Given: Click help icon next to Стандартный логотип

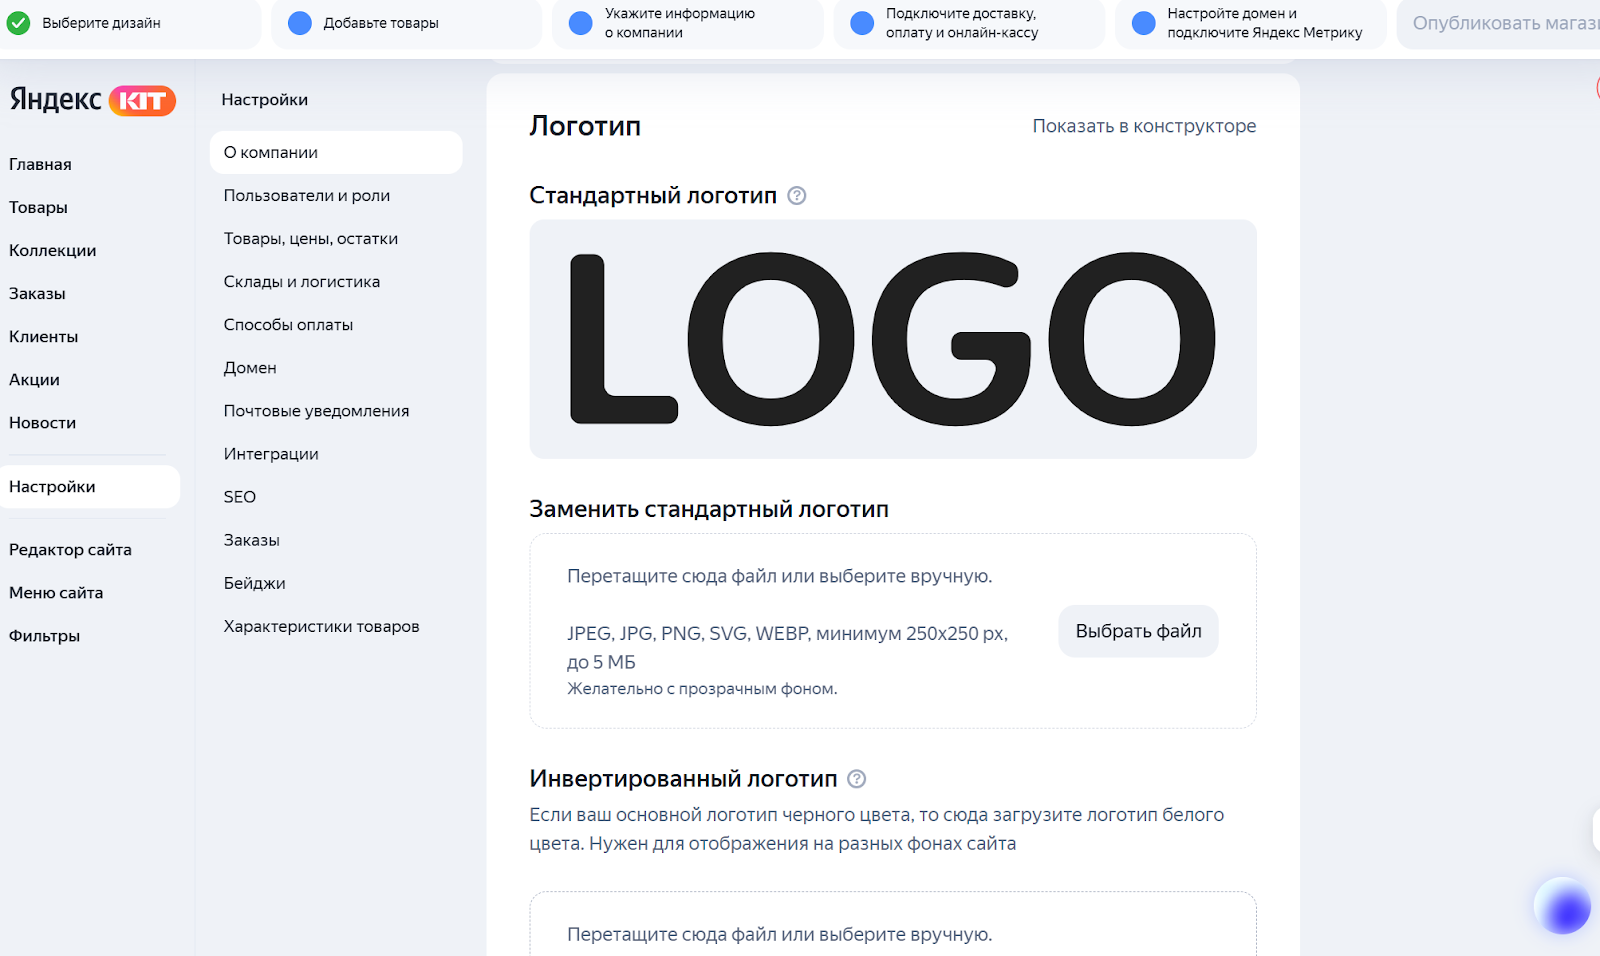Looking at the screenshot, I should coord(796,196).
